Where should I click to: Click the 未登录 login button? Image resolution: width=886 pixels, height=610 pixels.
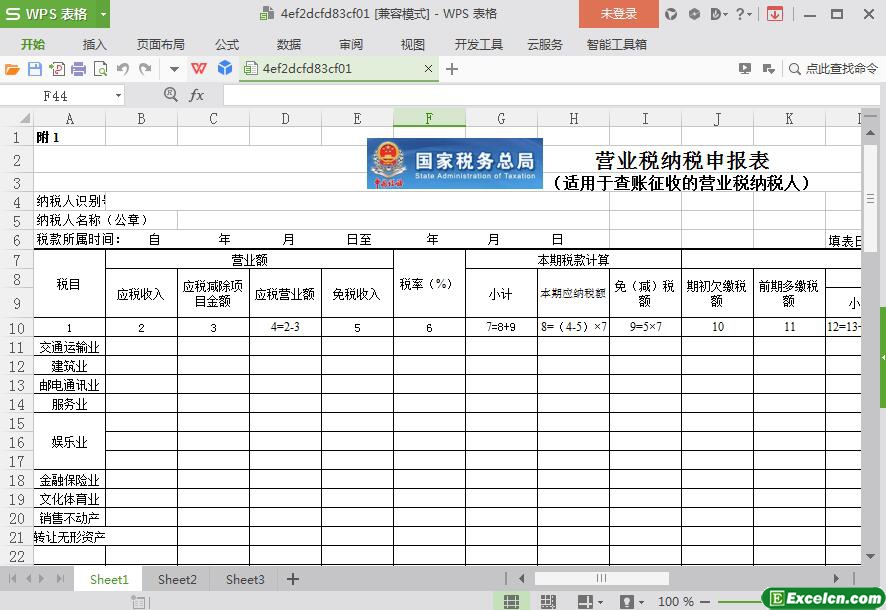[x=619, y=14]
